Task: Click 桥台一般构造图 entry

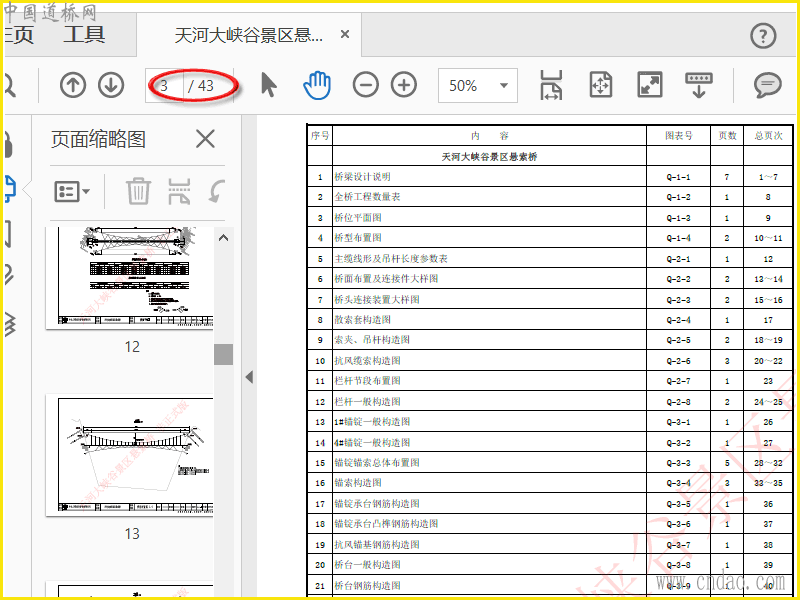Action: coord(367,565)
